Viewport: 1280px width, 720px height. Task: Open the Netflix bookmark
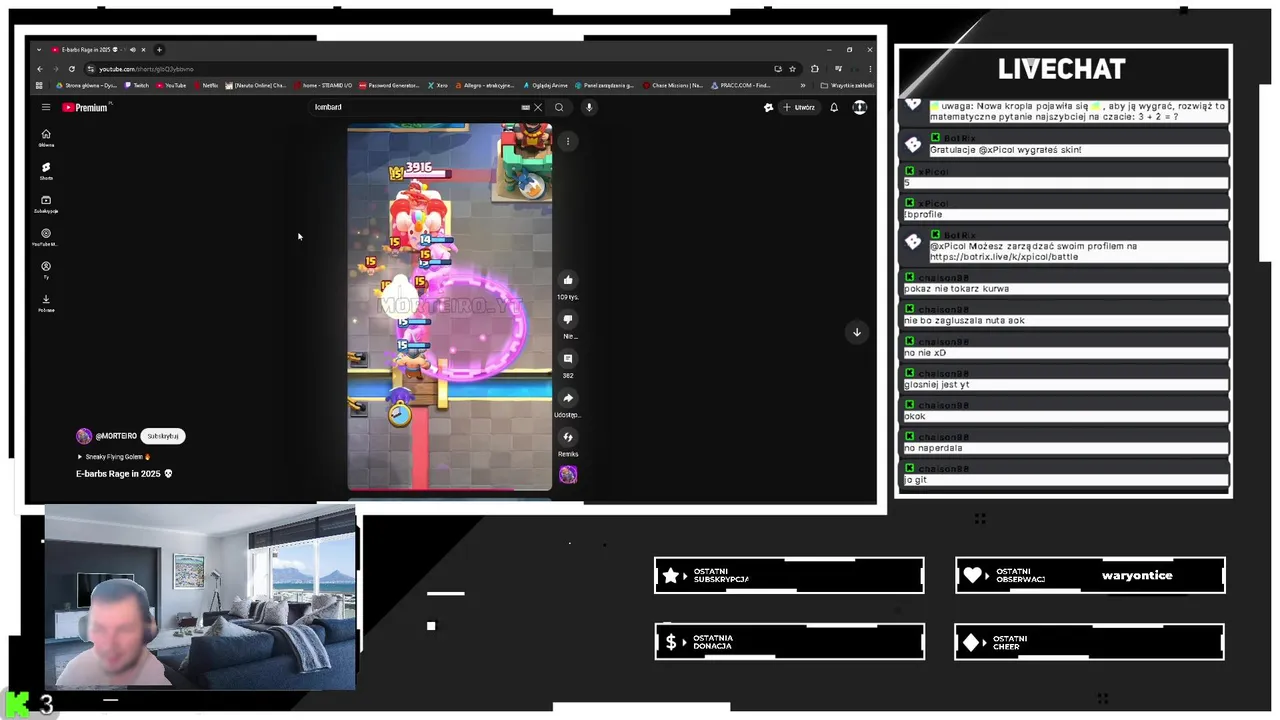point(206,85)
